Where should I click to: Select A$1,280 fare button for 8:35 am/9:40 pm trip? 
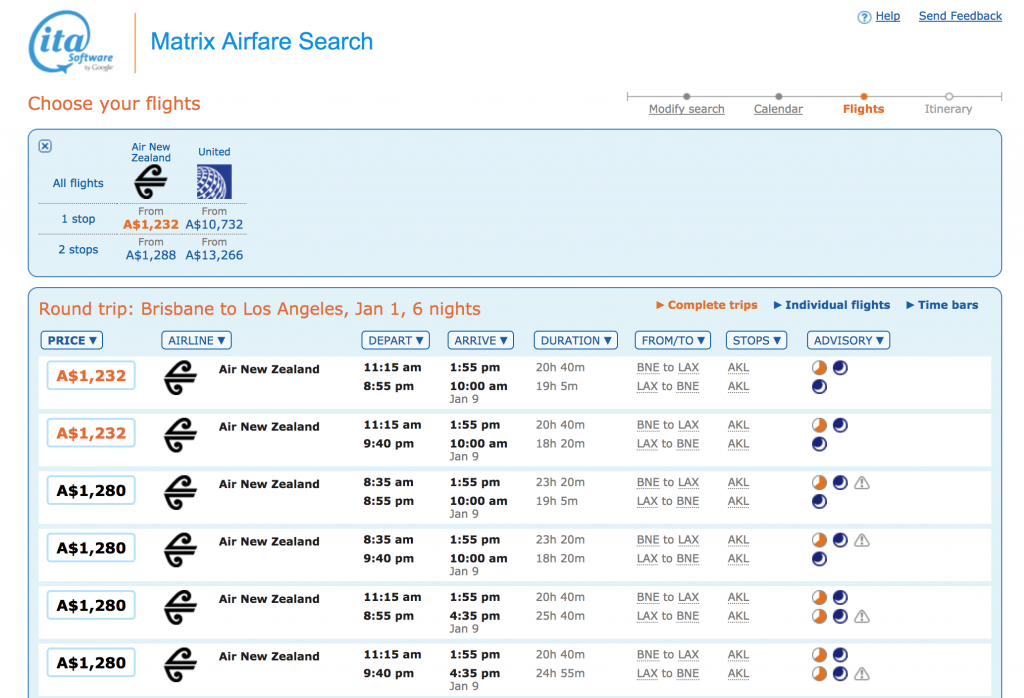[91, 548]
